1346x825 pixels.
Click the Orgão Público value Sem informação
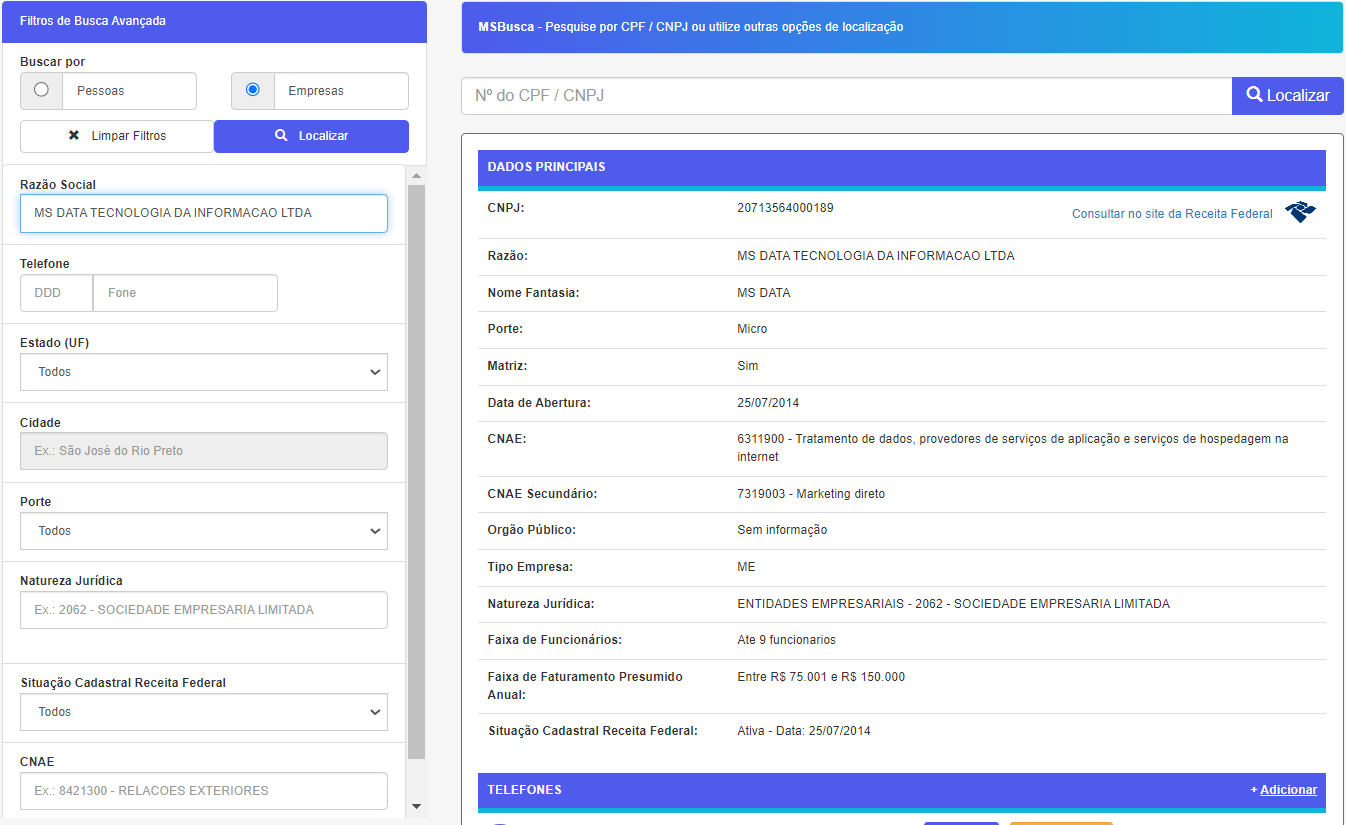782,530
